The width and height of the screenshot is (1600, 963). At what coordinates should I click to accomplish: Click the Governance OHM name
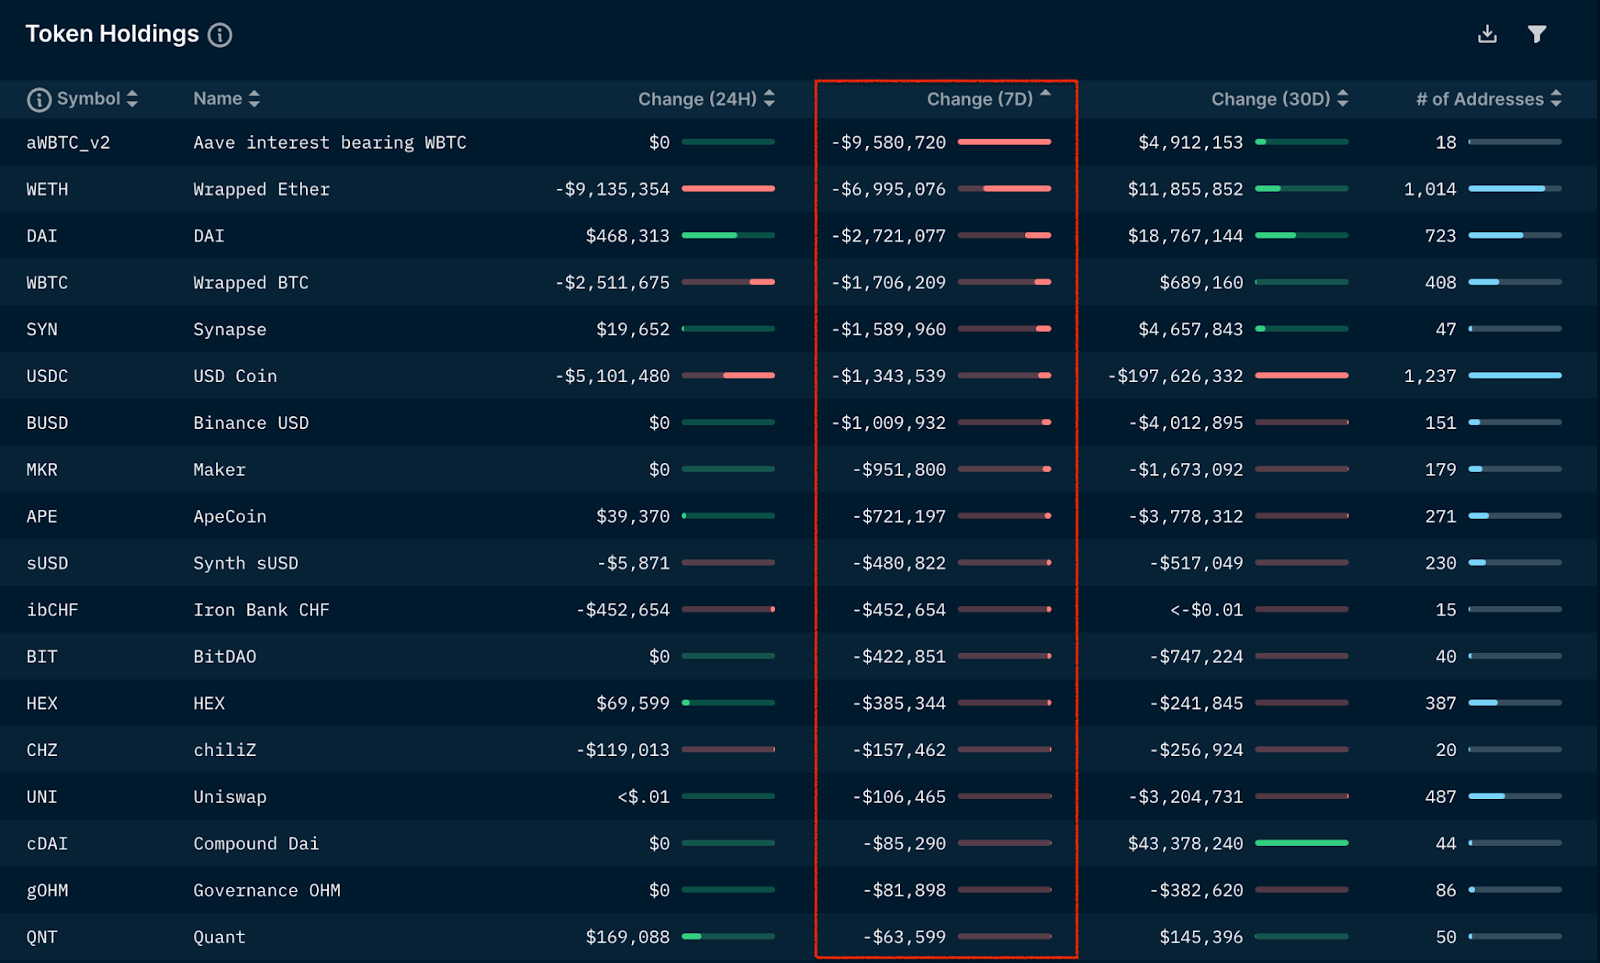[x=267, y=890]
